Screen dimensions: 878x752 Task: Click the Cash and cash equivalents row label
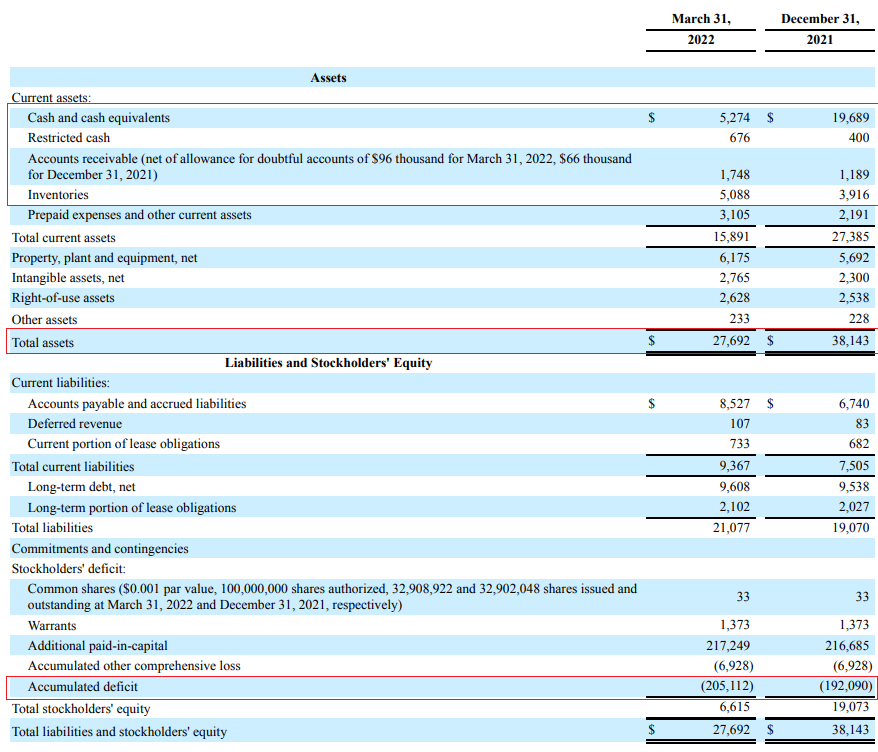click(x=99, y=118)
